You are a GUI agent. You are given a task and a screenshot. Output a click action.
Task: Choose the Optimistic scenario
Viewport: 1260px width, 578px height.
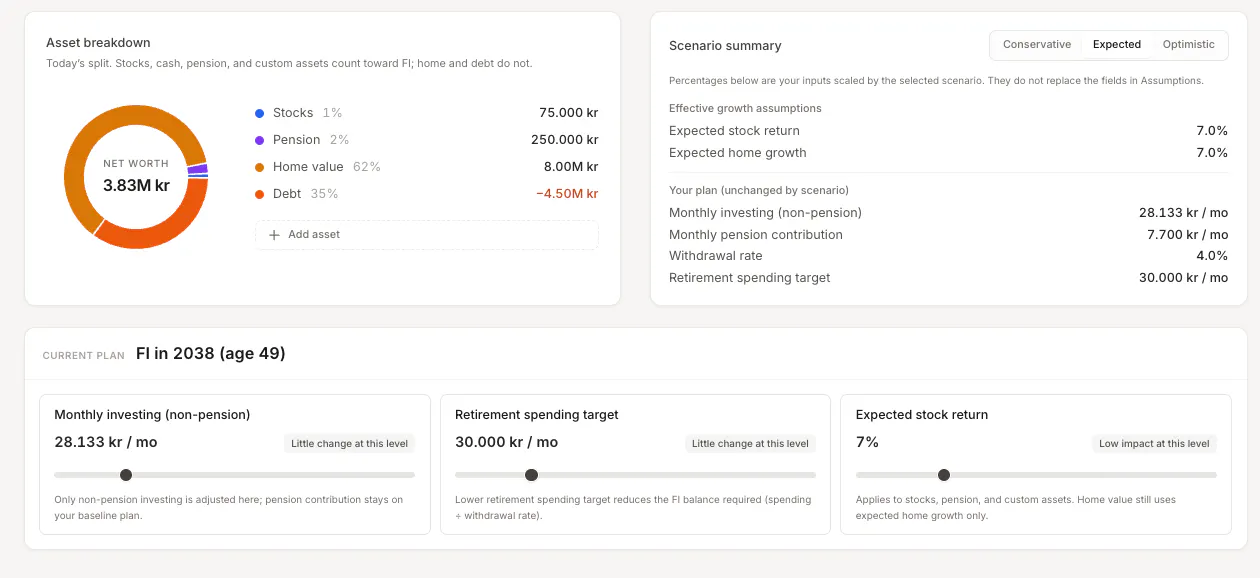[1188, 45]
